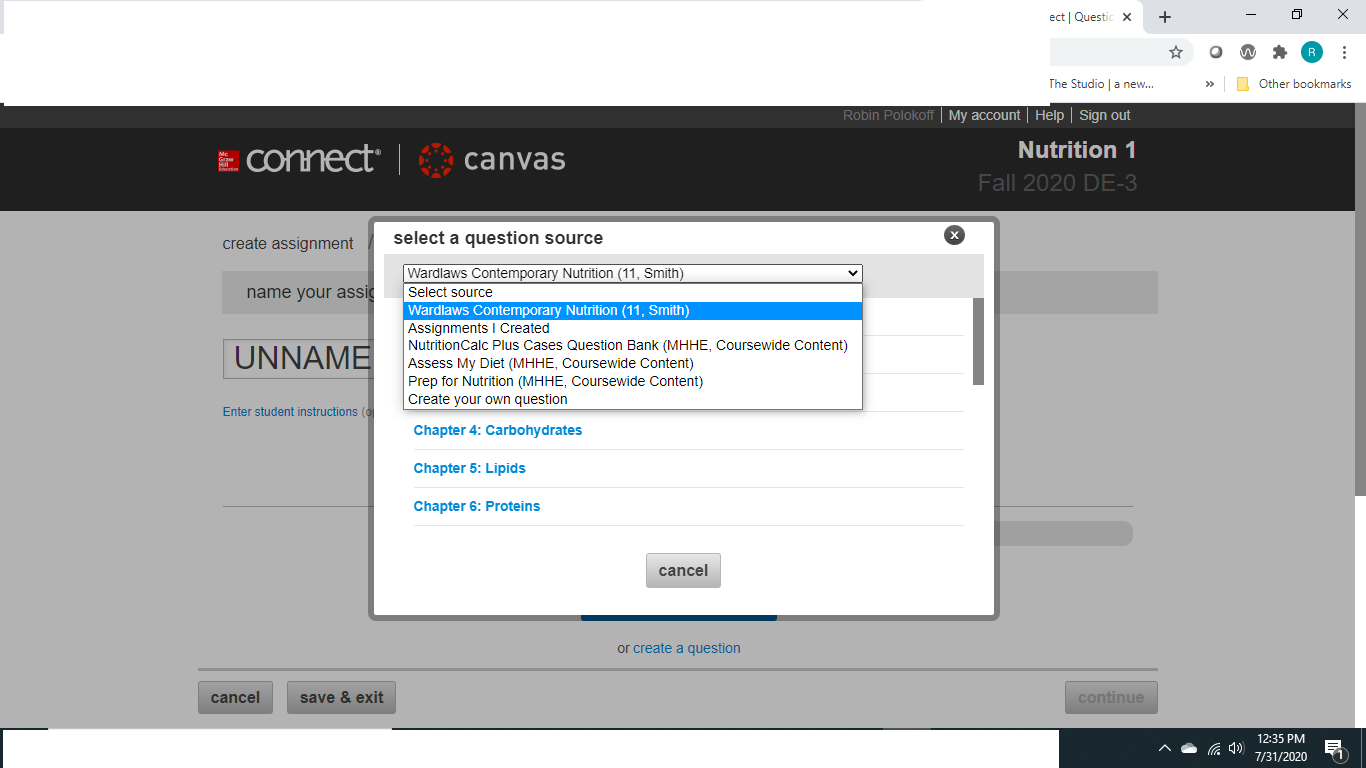Viewport: 1366px width, 768px height.
Task: Select 'NutritionCalc Plus Cases Question Bank'
Action: [x=627, y=345]
